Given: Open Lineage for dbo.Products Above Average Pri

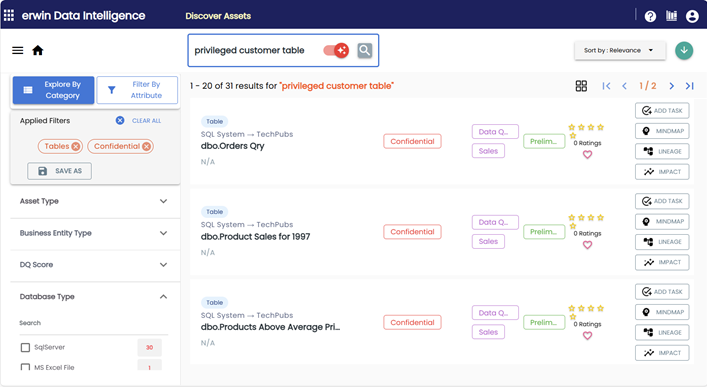Looking at the screenshot, I should [x=662, y=332].
